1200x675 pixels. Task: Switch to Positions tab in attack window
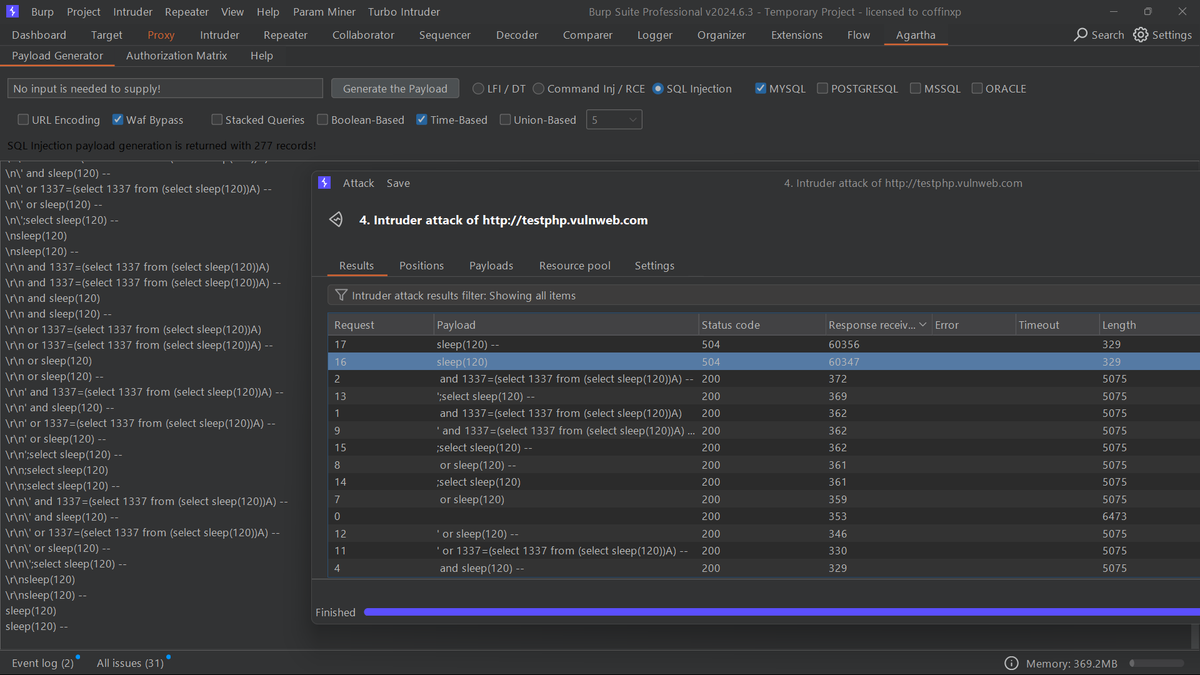point(421,266)
